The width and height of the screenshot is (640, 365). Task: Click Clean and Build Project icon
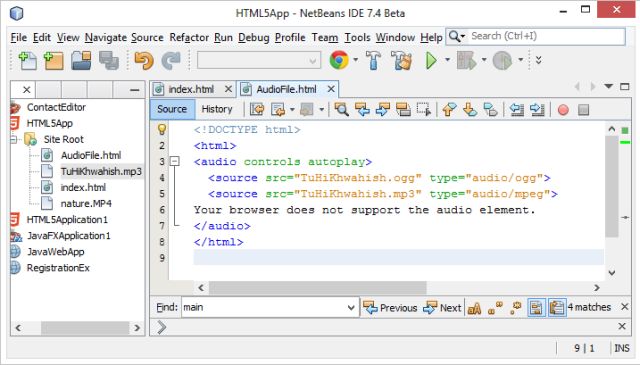[x=401, y=60]
